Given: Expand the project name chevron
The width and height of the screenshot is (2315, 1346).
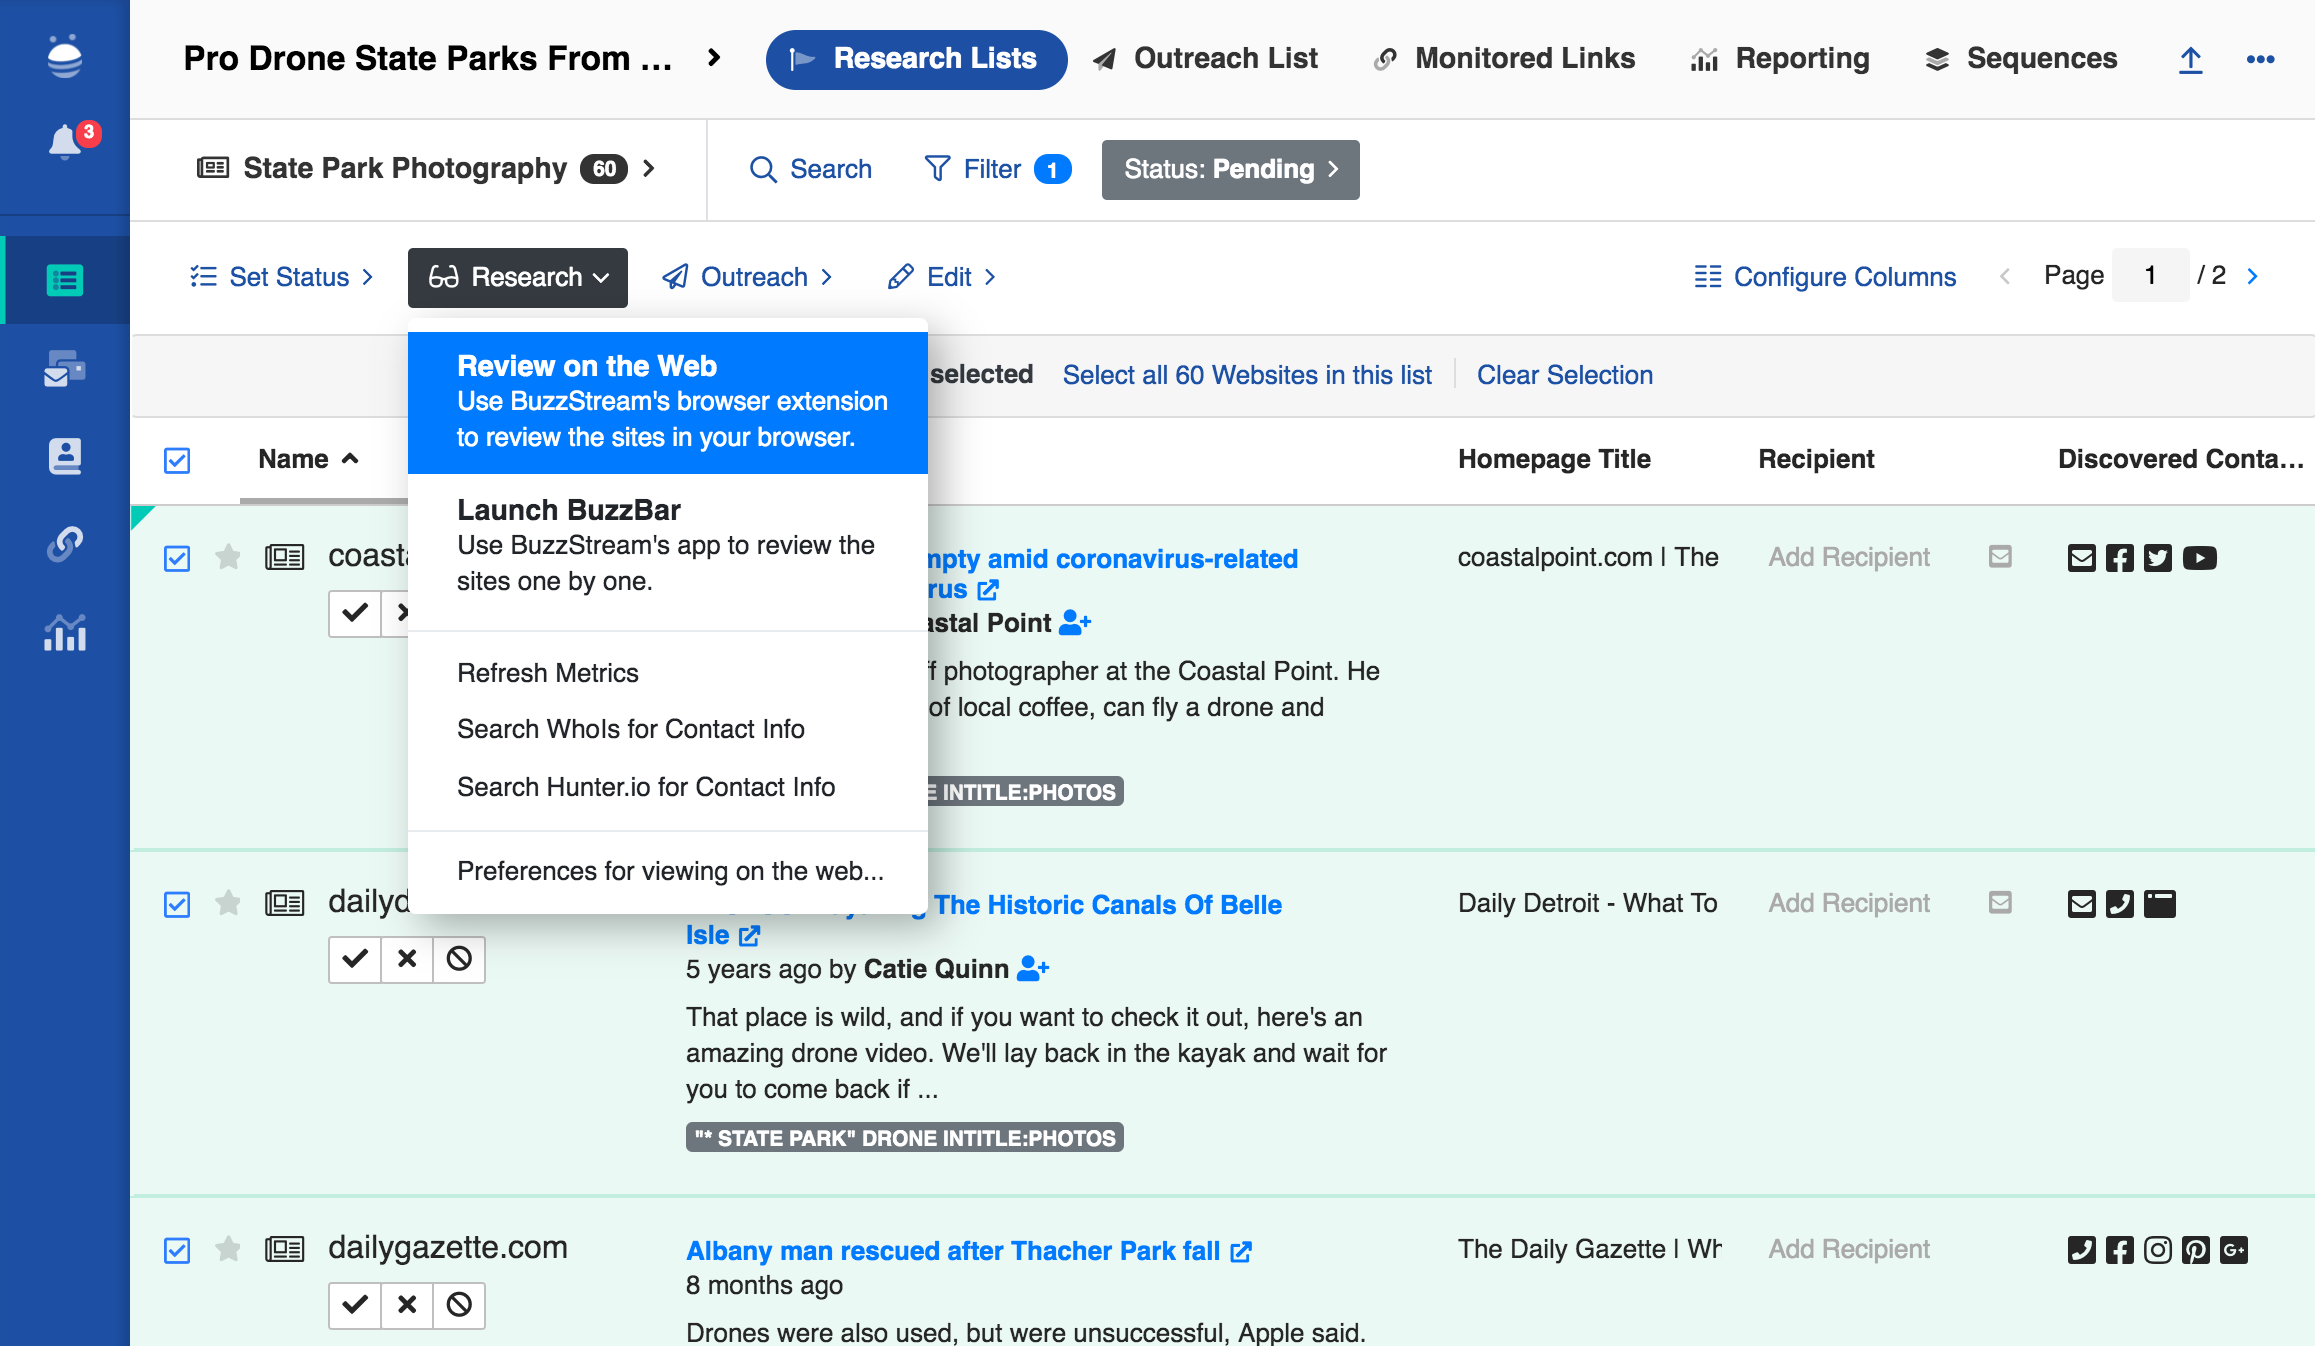Looking at the screenshot, I should tap(714, 58).
